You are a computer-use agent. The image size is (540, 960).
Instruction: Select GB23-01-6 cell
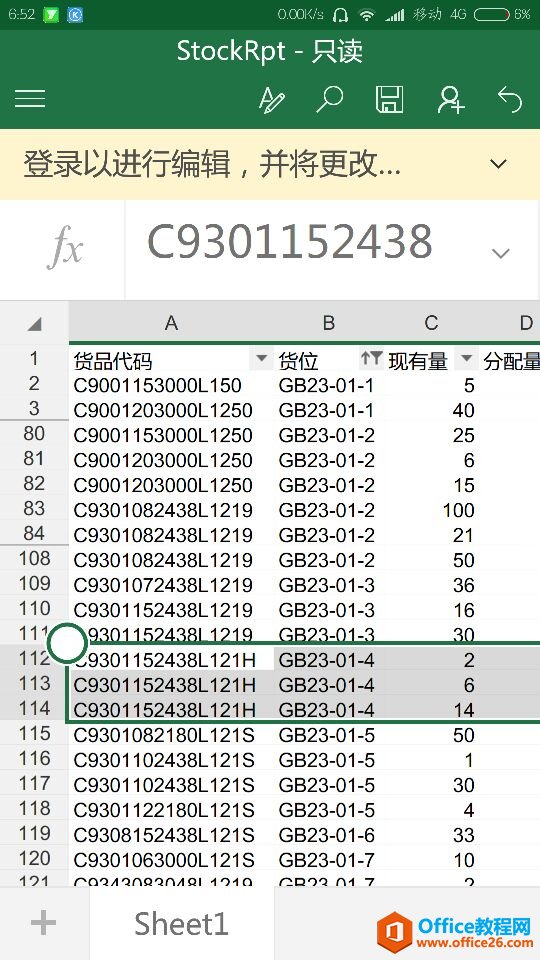coord(329,836)
